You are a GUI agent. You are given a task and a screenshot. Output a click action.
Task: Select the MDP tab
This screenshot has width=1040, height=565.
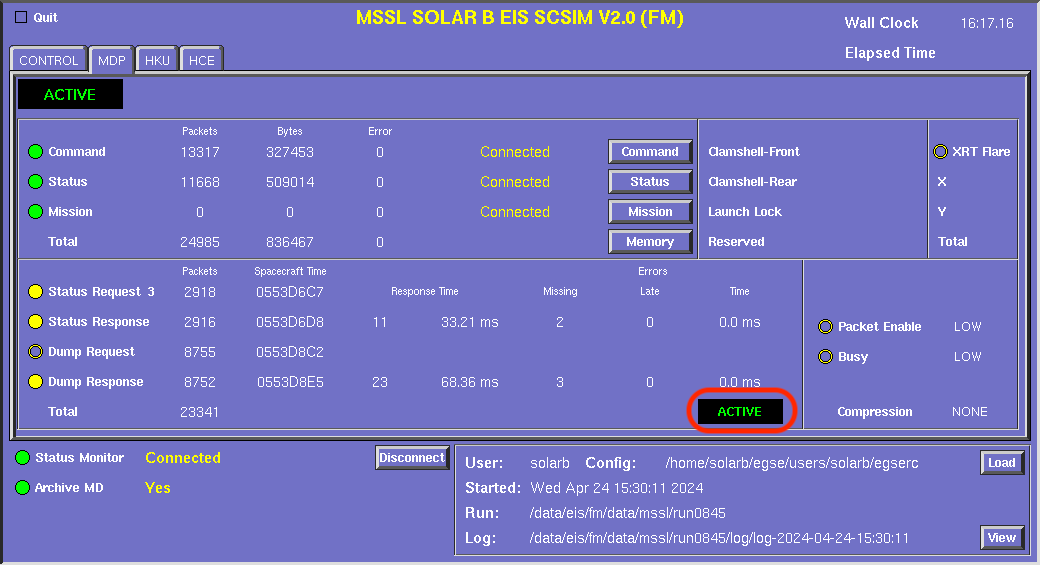(111, 60)
